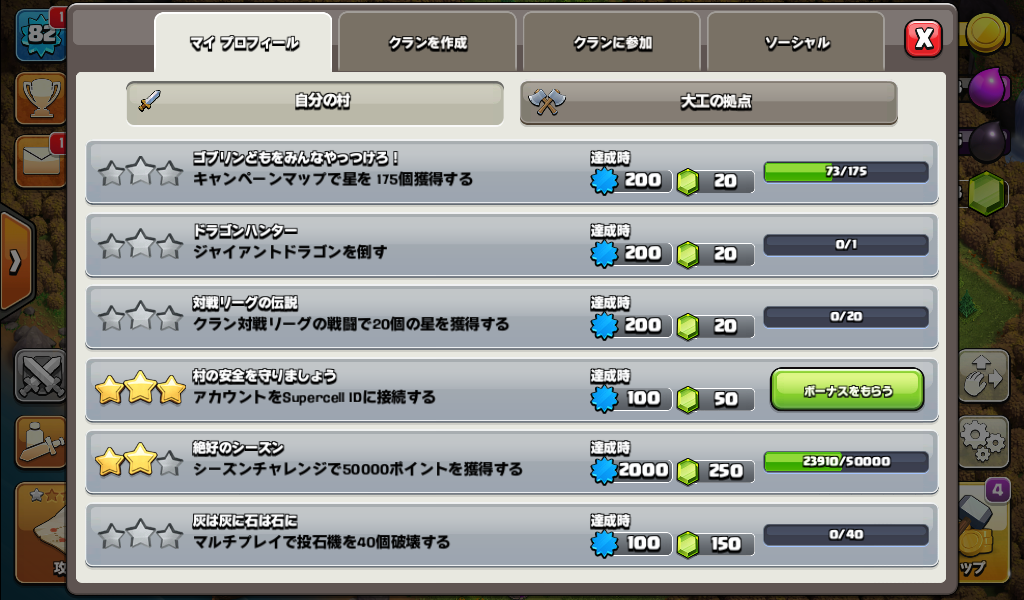Click the level 82 experience badge
1024x600 pixels.
(x=40, y=33)
